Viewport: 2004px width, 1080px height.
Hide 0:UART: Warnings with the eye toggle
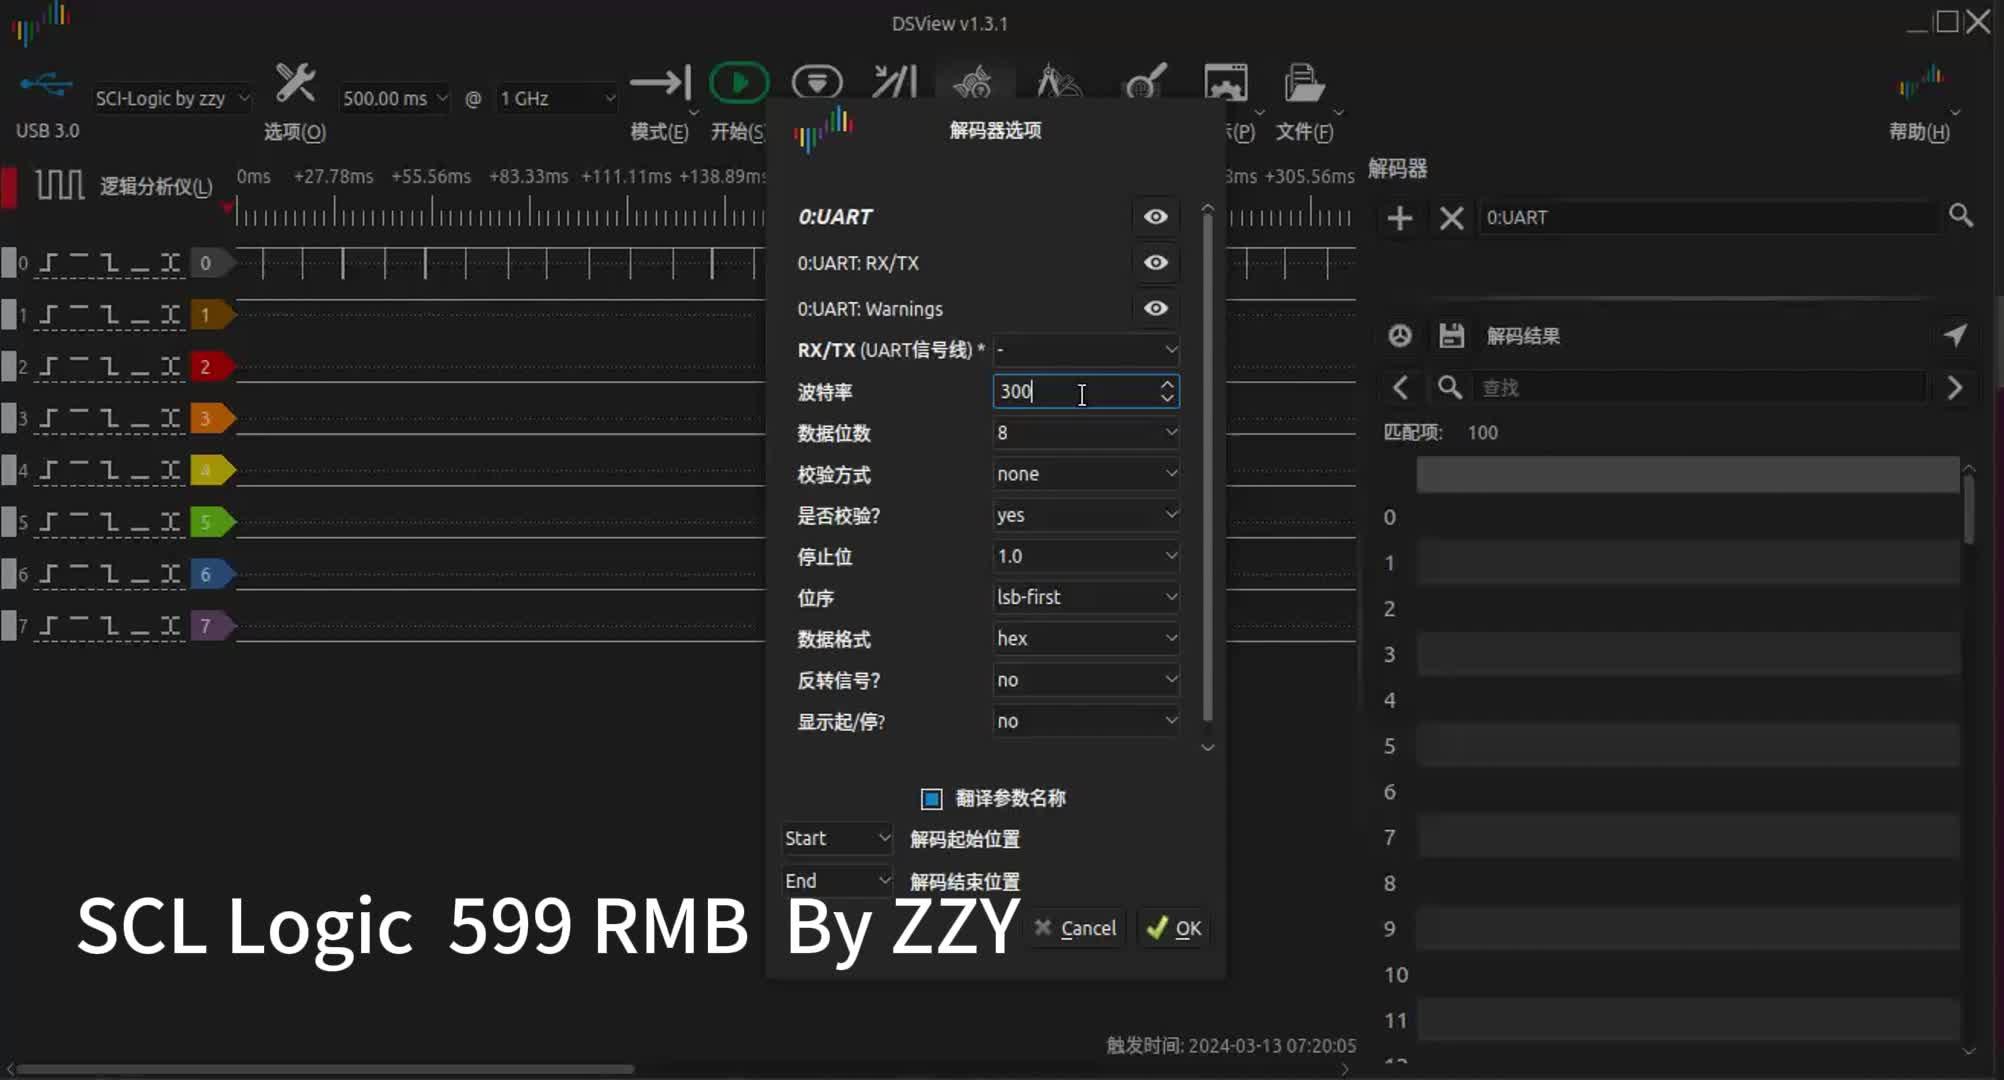pos(1155,308)
